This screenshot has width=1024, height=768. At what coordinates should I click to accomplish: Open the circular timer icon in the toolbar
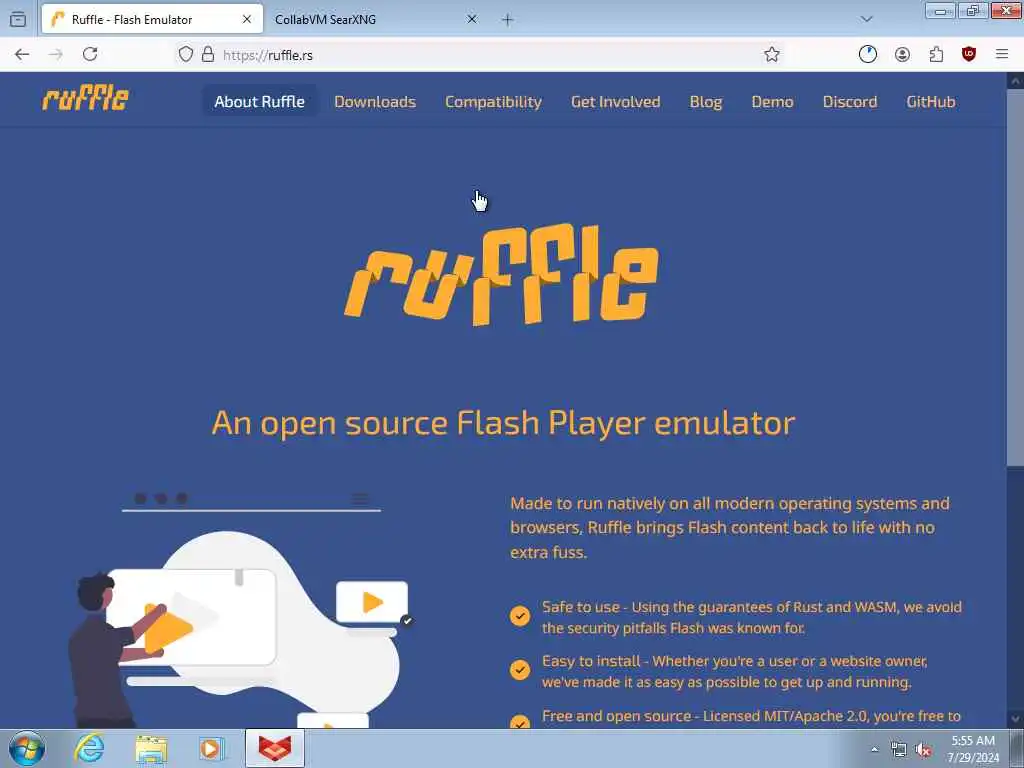click(x=868, y=55)
